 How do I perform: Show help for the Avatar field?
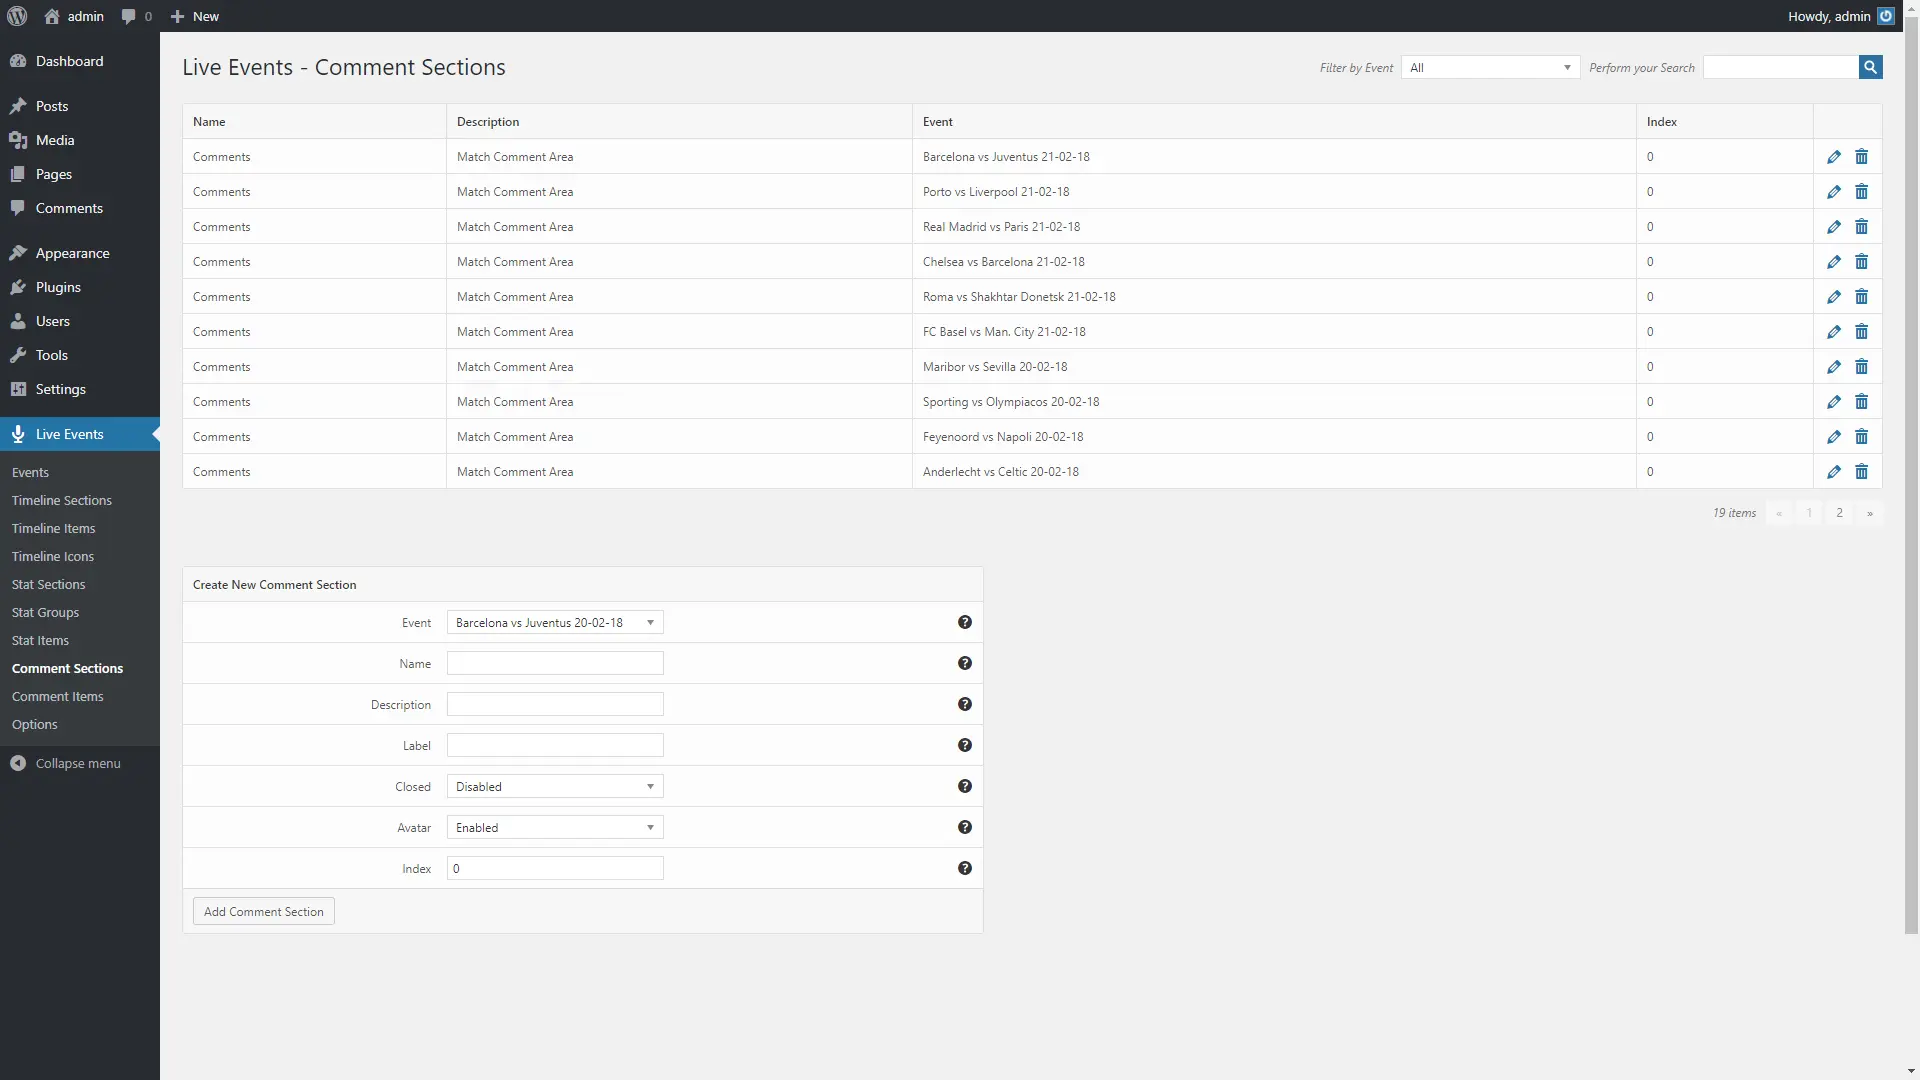pos(964,827)
